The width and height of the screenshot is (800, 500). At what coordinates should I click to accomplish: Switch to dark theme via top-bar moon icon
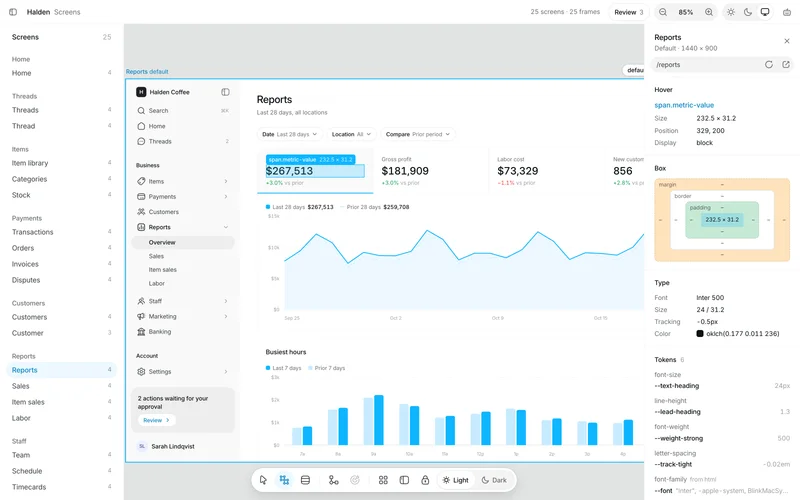(748, 12)
